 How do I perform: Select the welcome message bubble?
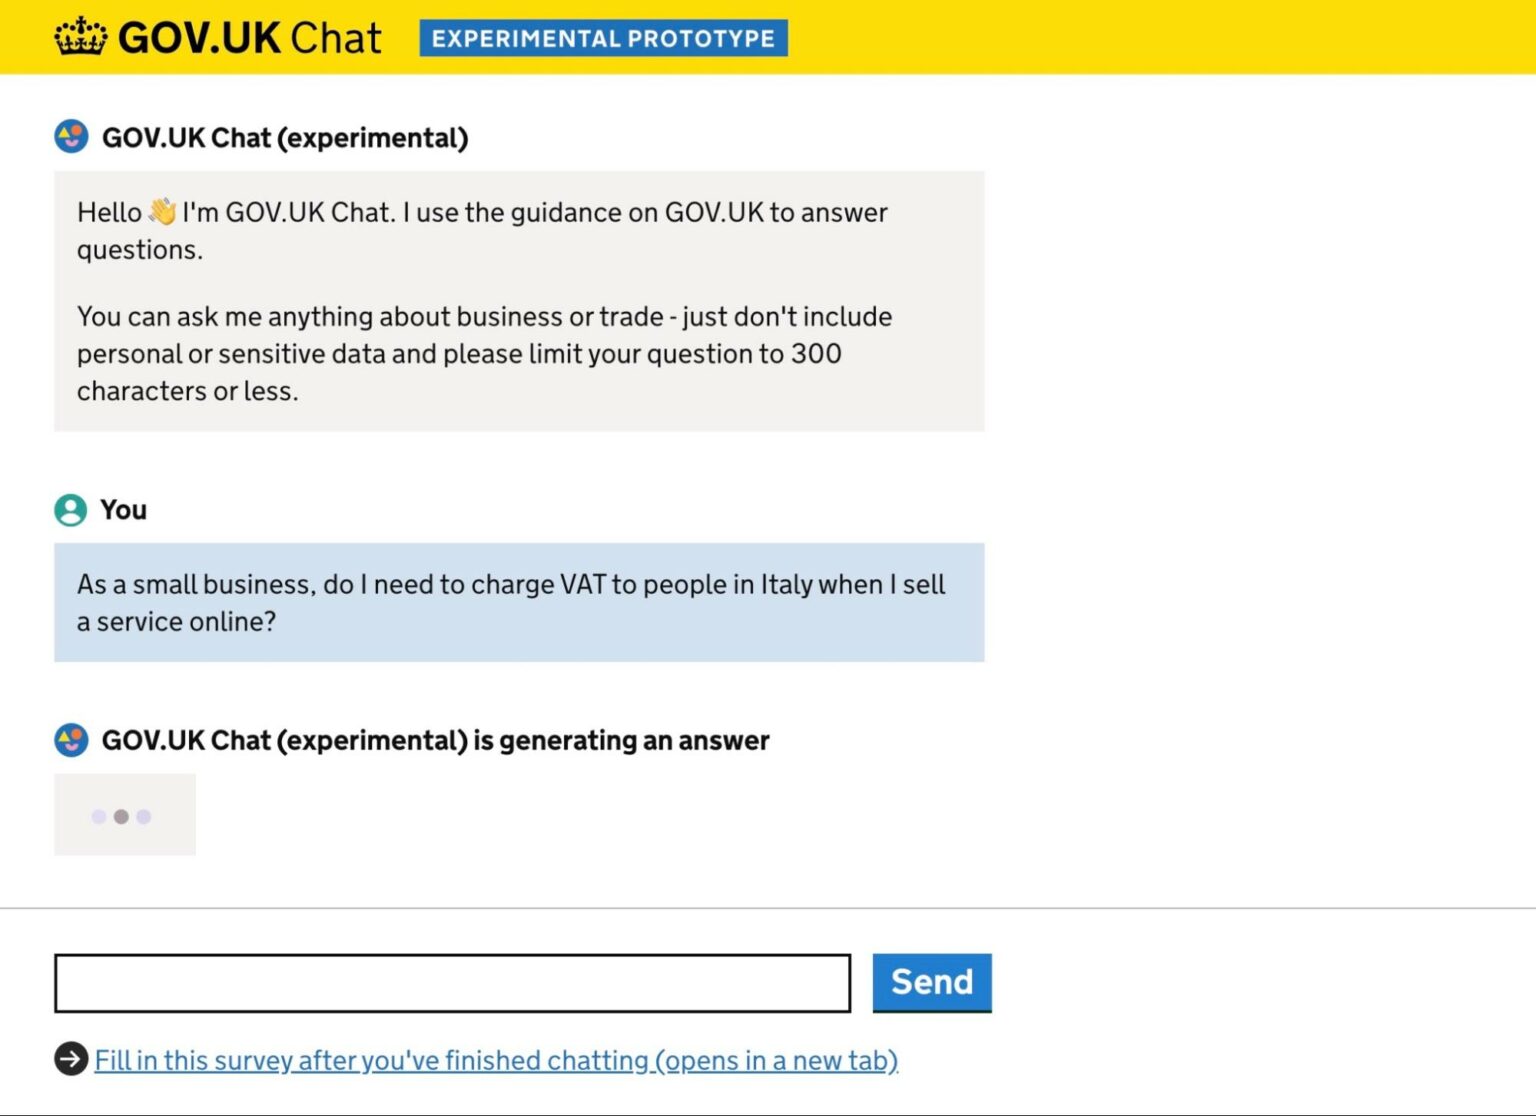coord(519,300)
